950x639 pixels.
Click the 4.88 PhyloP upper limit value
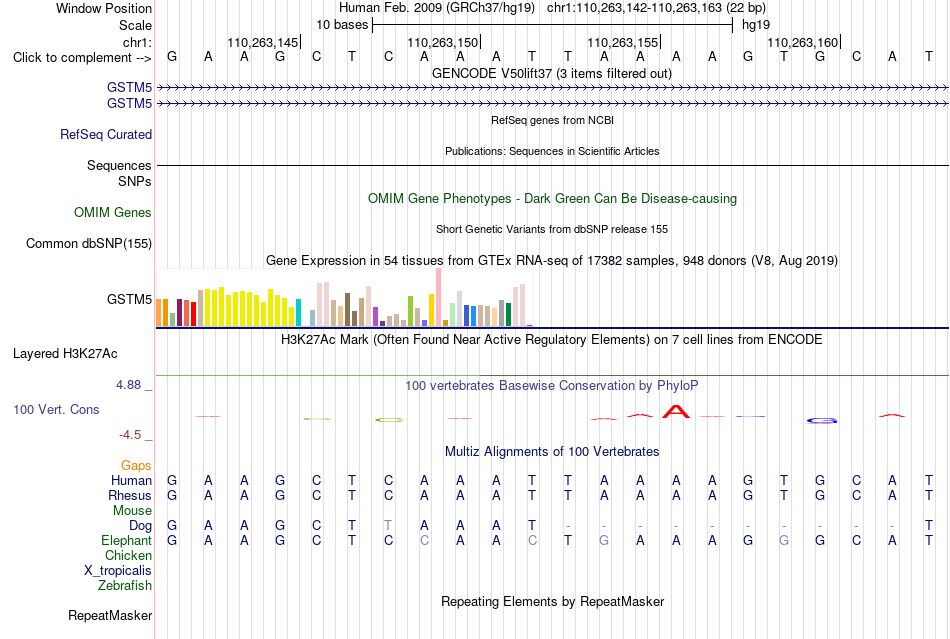click(128, 385)
